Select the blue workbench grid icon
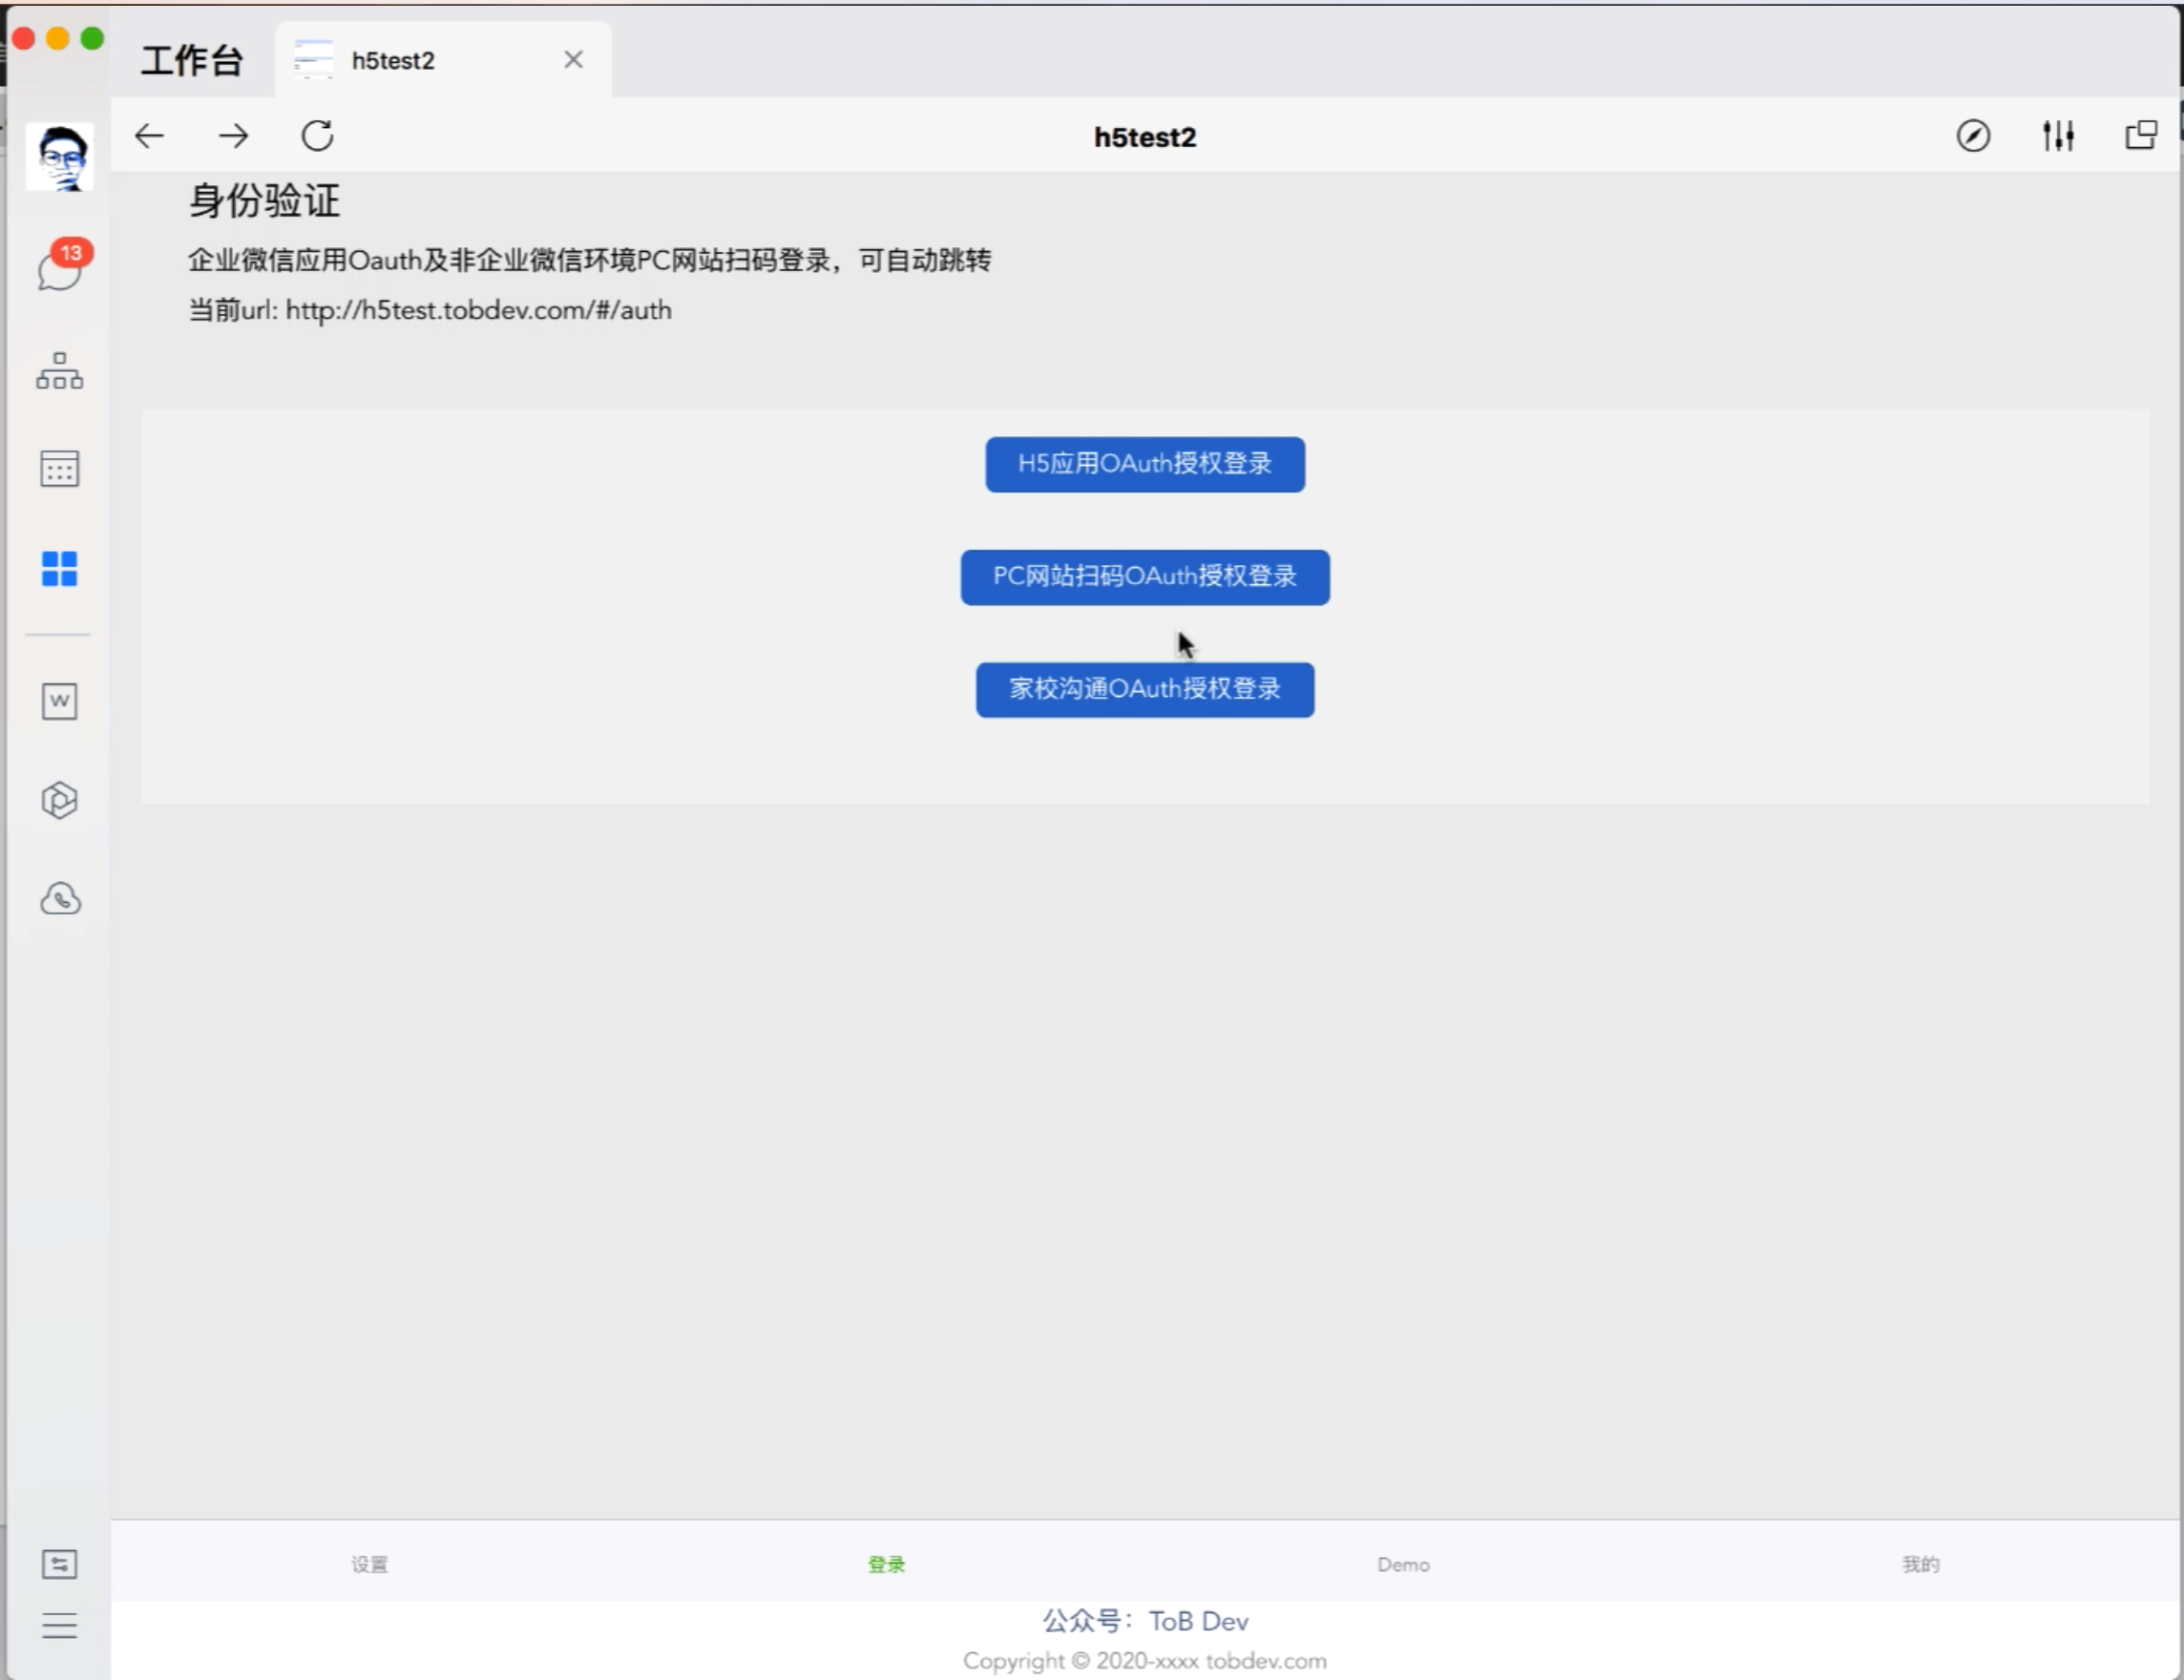Viewport: 2184px width, 1680px height. click(60, 569)
